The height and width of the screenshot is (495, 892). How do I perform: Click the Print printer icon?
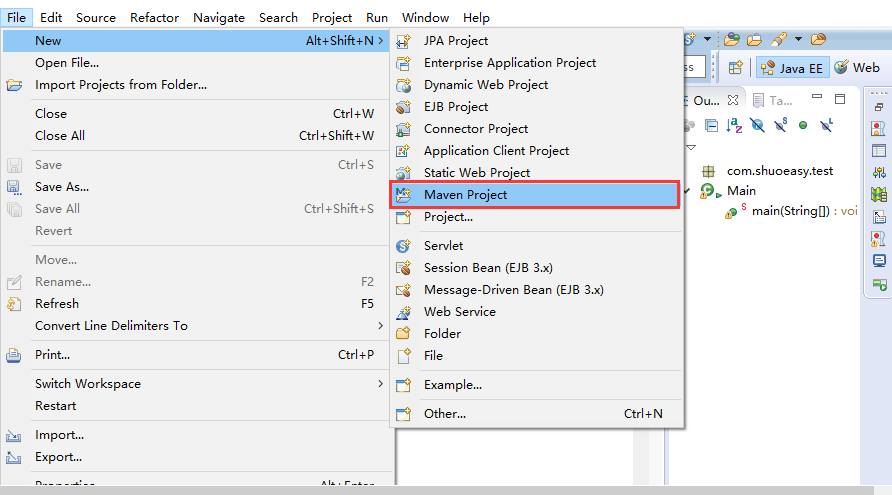[x=14, y=356]
